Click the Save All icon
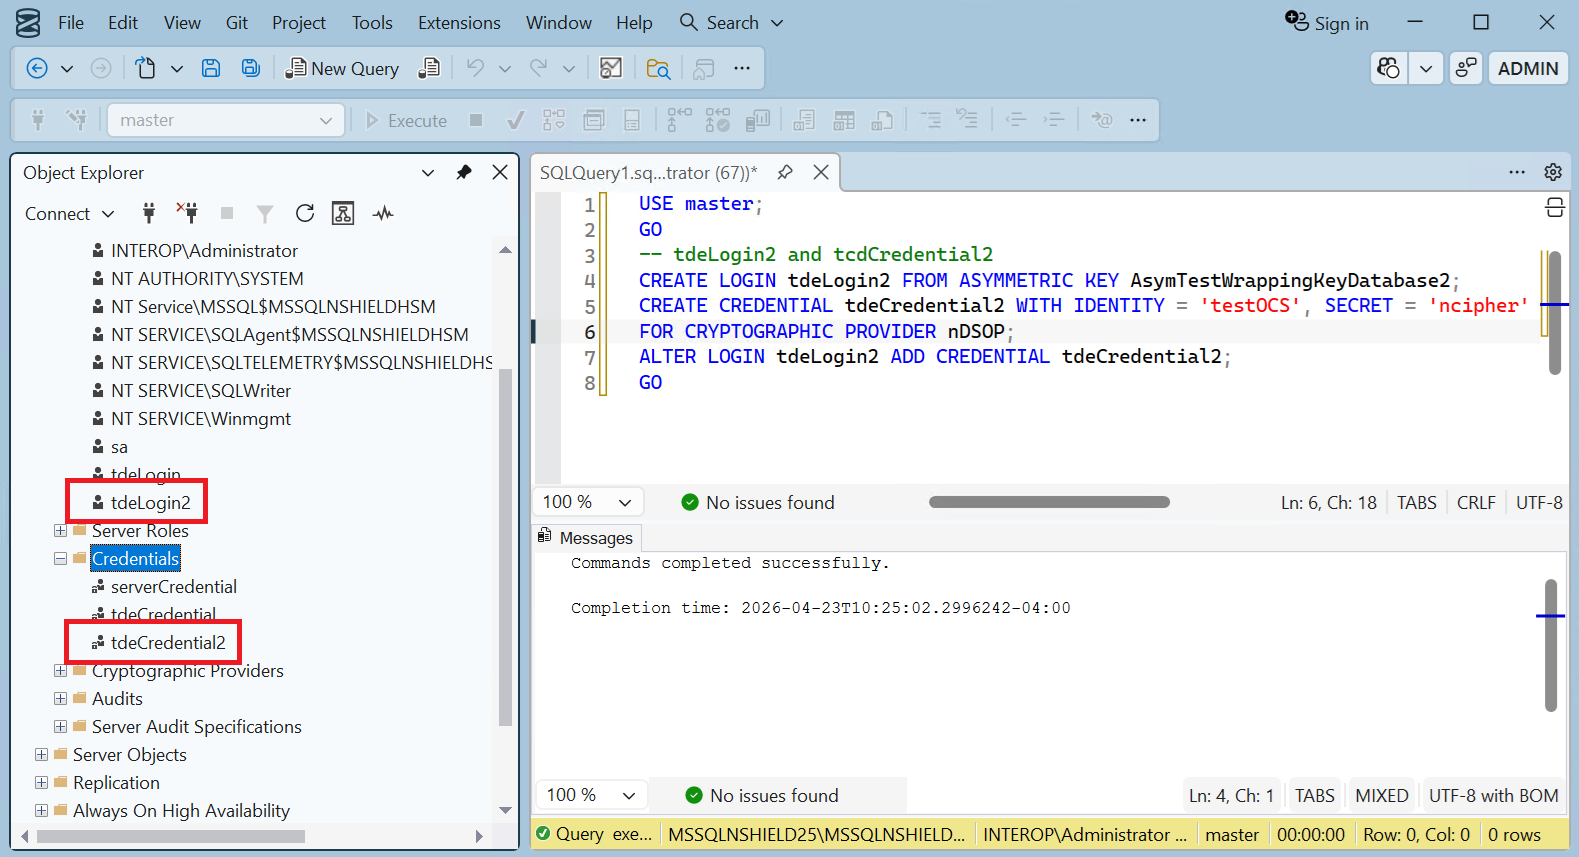Viewport: 1579px width, 857px height. tap(251, 68)
